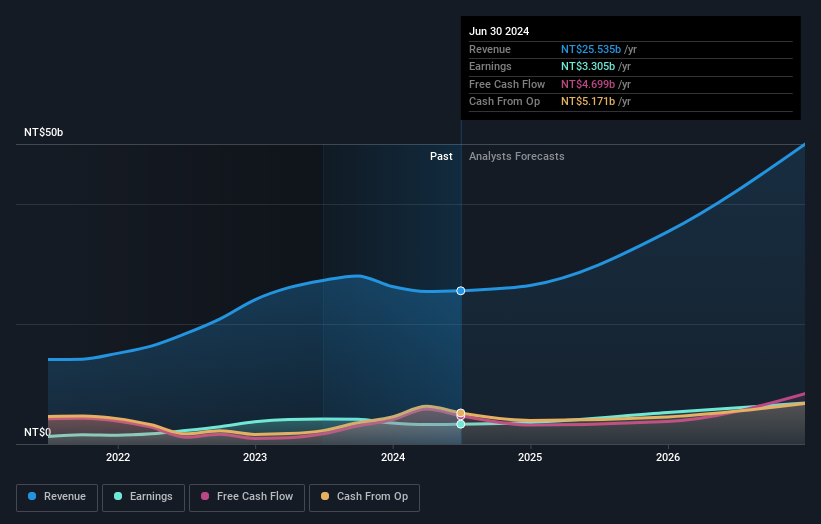Toggle the Revenue legend button

click(x=57, y=497)
